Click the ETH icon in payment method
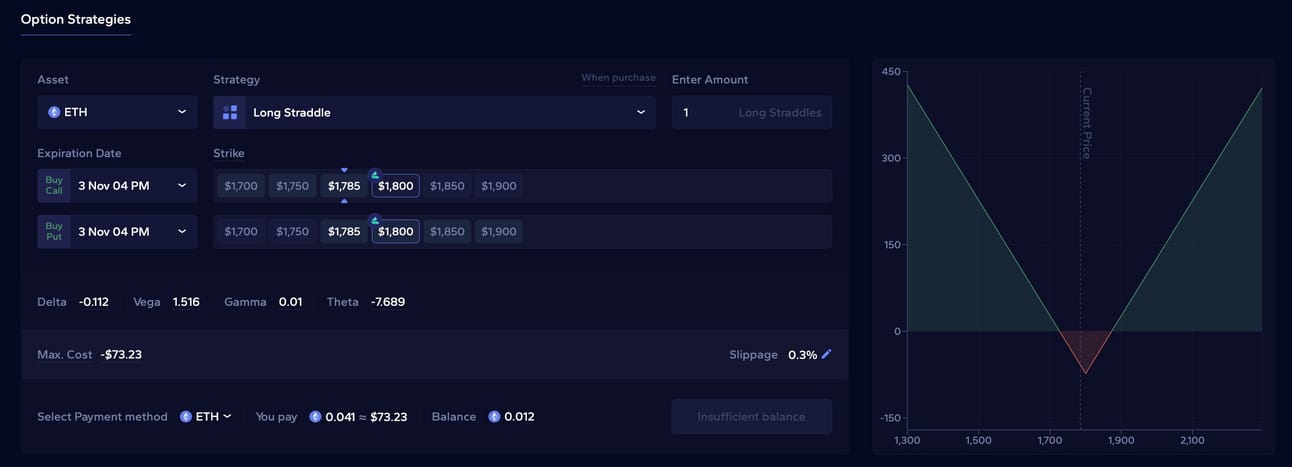1292x467 pixels. click(186, 417)
